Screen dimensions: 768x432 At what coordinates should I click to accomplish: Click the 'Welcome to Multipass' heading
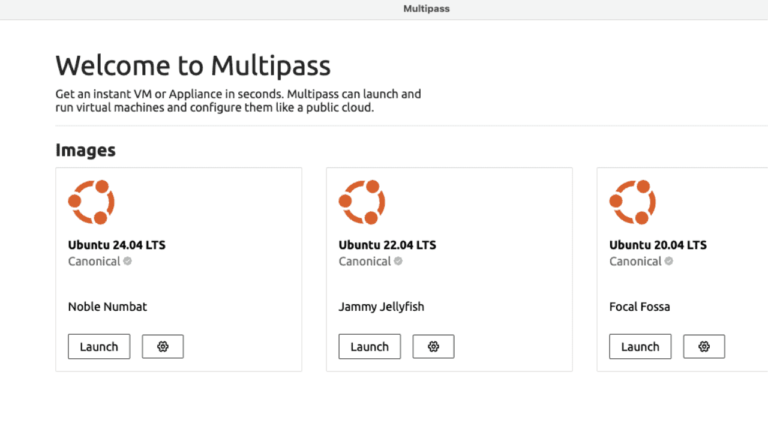pos(193,66)
